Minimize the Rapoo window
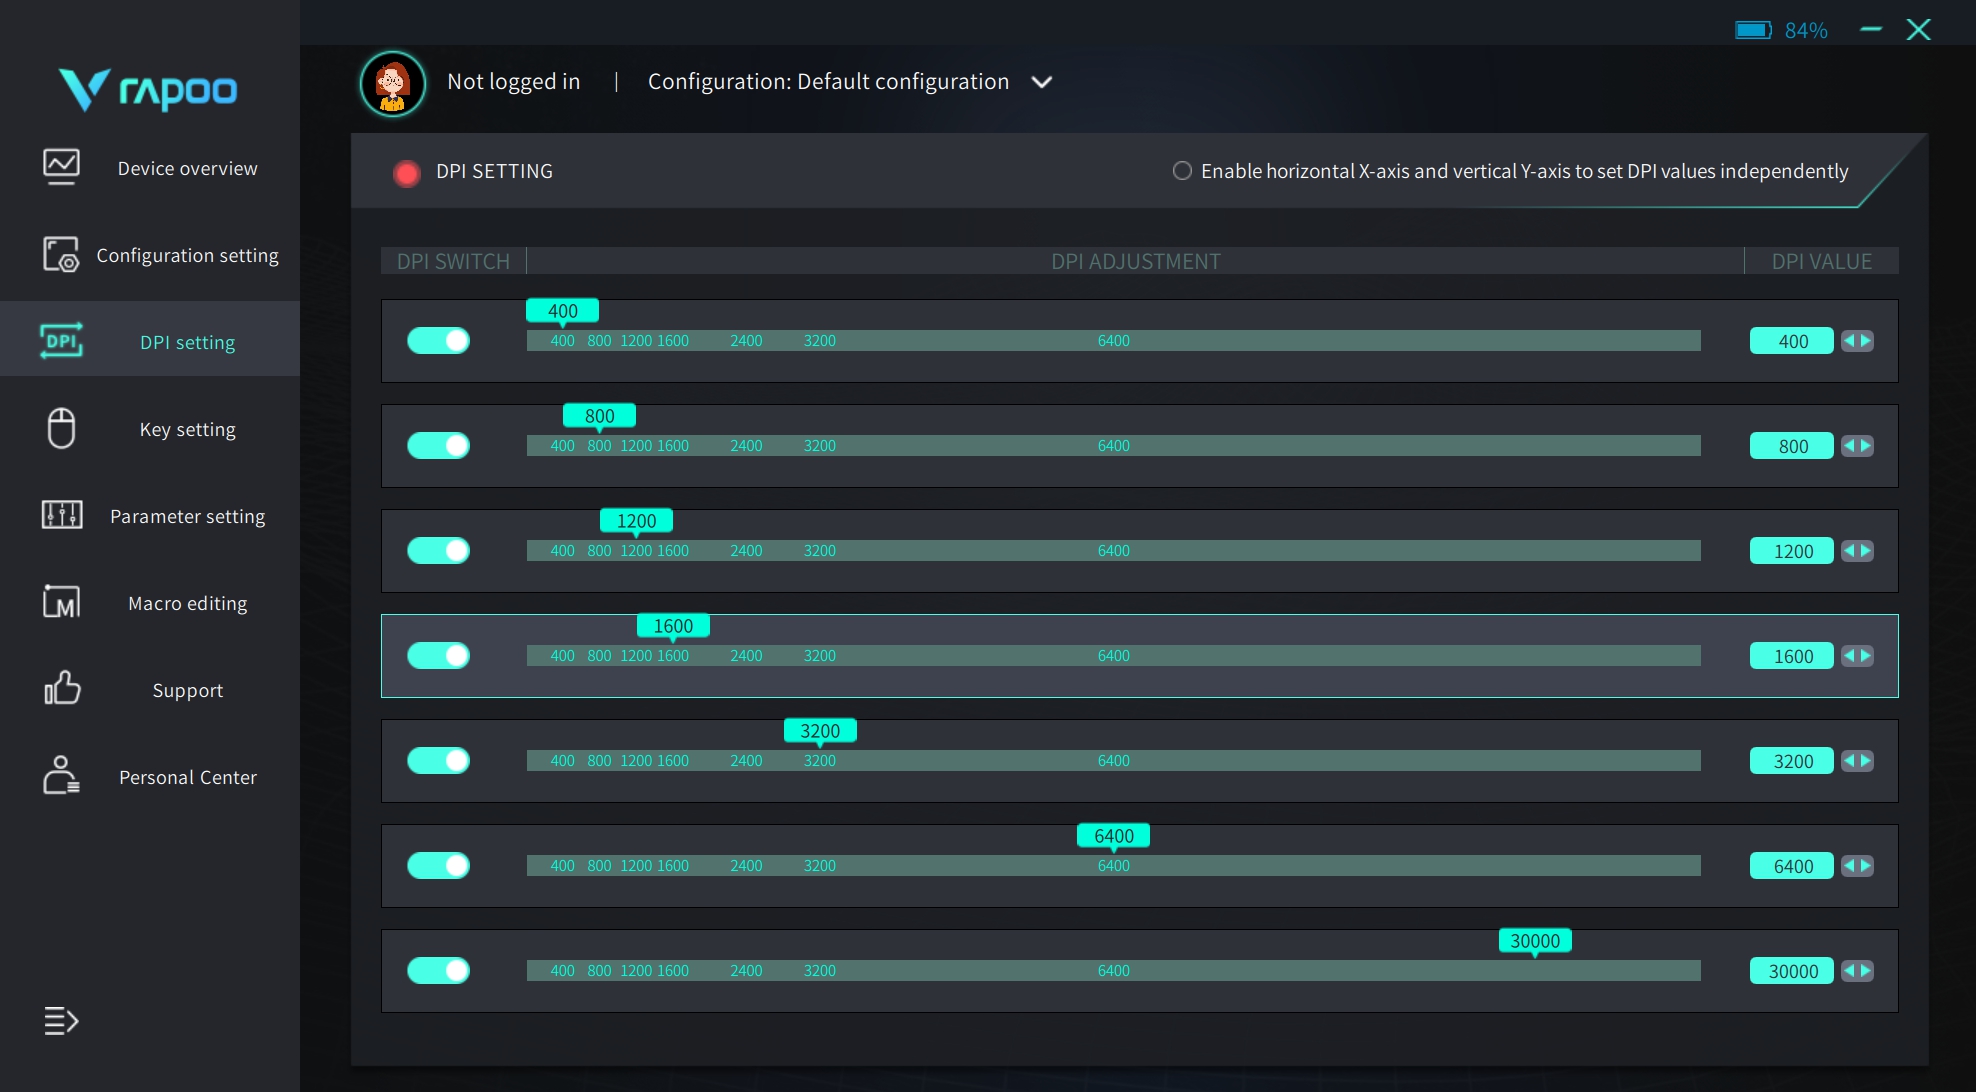This screenshot has width=1976, height=1092. (x=1871, y=30)
